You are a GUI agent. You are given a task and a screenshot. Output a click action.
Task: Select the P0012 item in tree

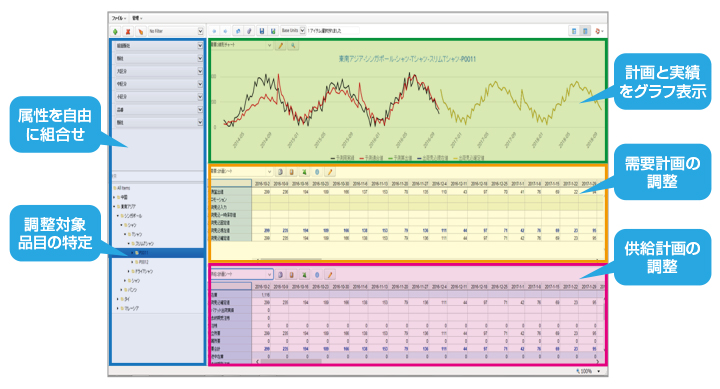[x=144, y=262]
